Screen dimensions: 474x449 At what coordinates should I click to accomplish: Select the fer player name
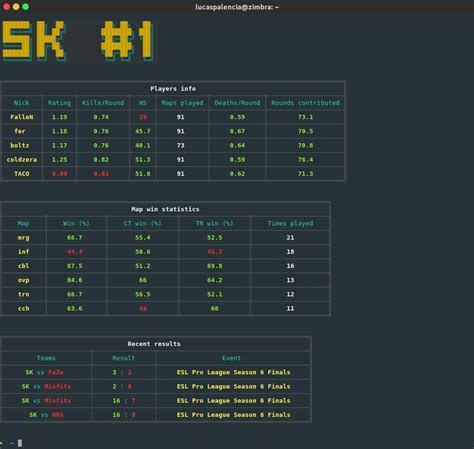click(20, 131)
